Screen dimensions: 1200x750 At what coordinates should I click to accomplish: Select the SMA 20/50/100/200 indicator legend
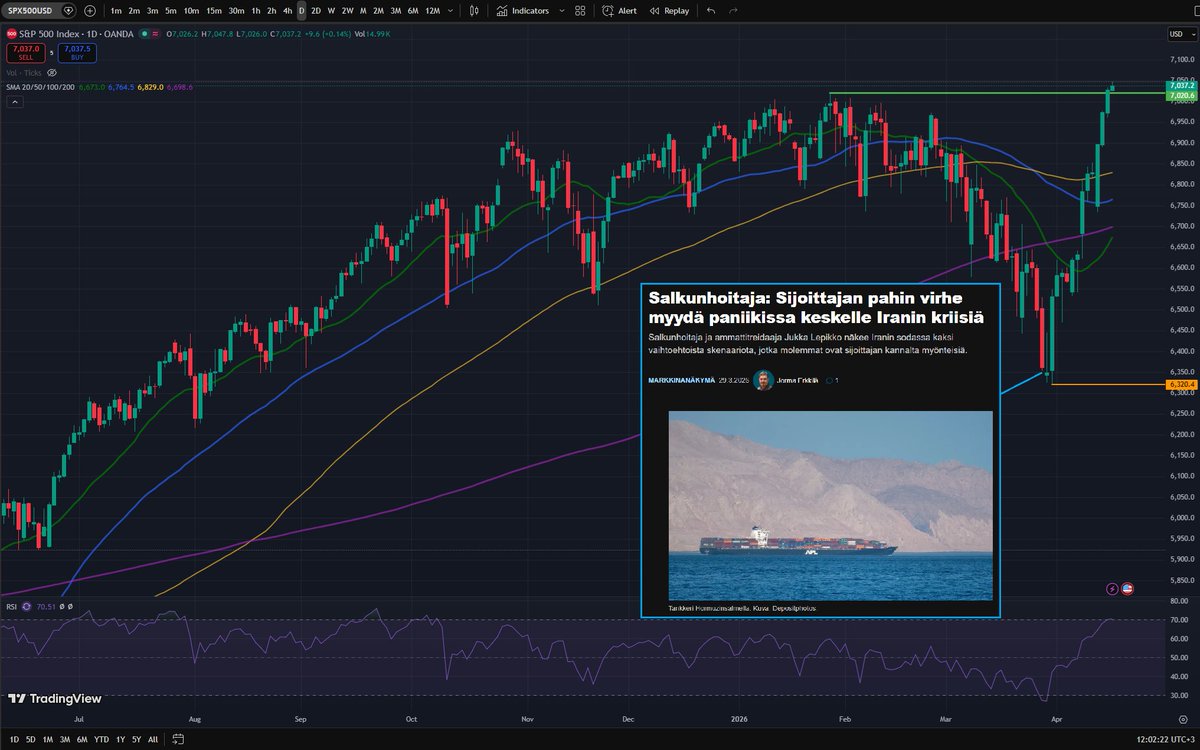pos(40,87)
